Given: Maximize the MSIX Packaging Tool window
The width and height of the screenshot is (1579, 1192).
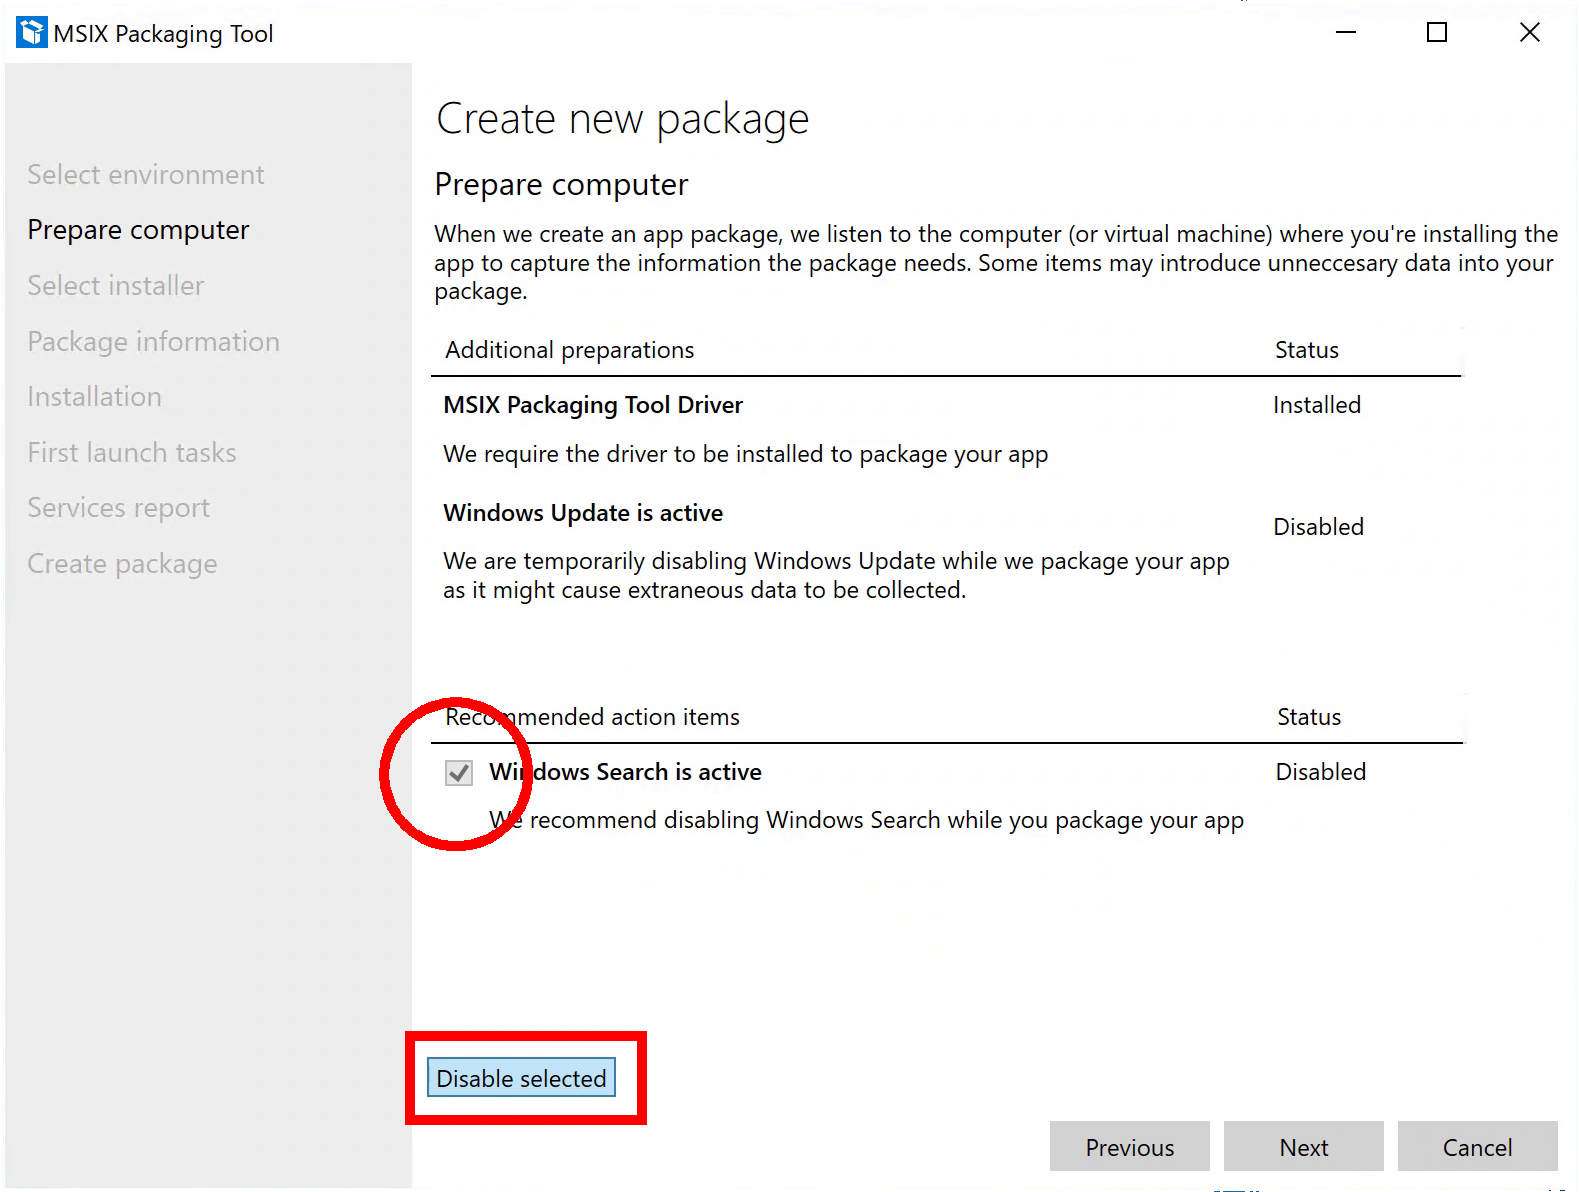Looking at the screenshot, I should click(x=1437, y=32).
